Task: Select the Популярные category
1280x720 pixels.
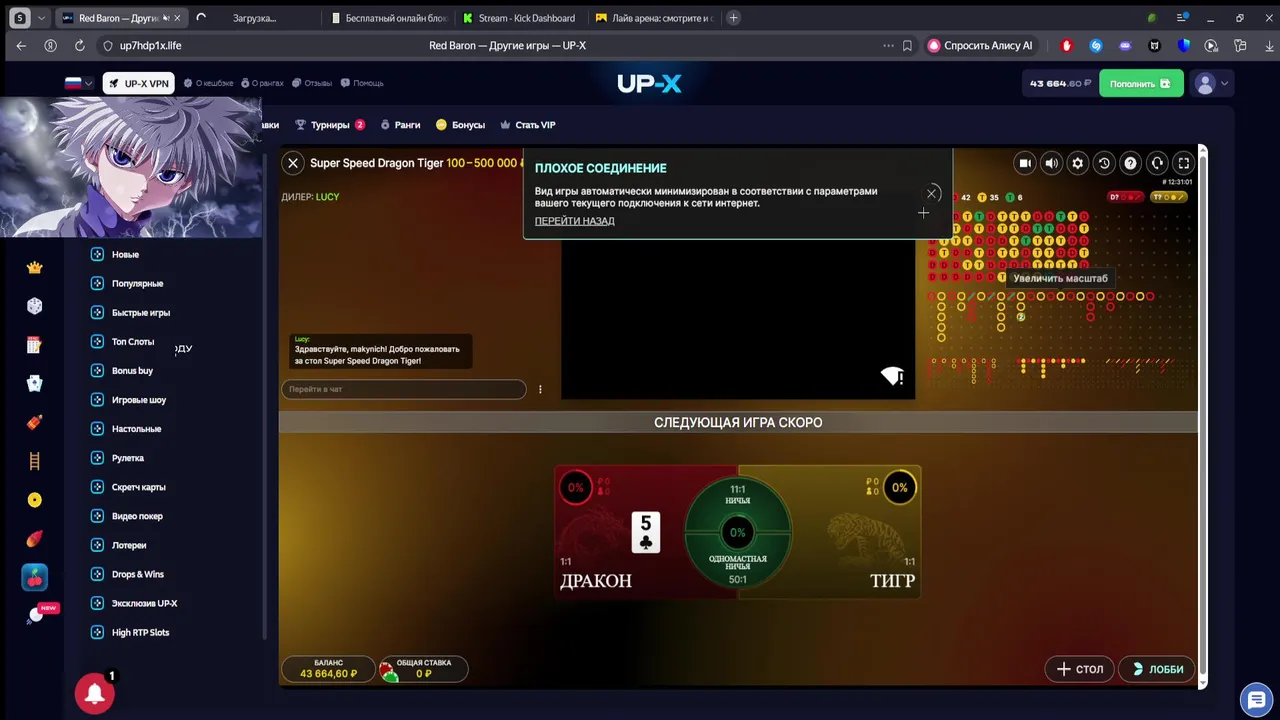Action: [x=137, y=283]
